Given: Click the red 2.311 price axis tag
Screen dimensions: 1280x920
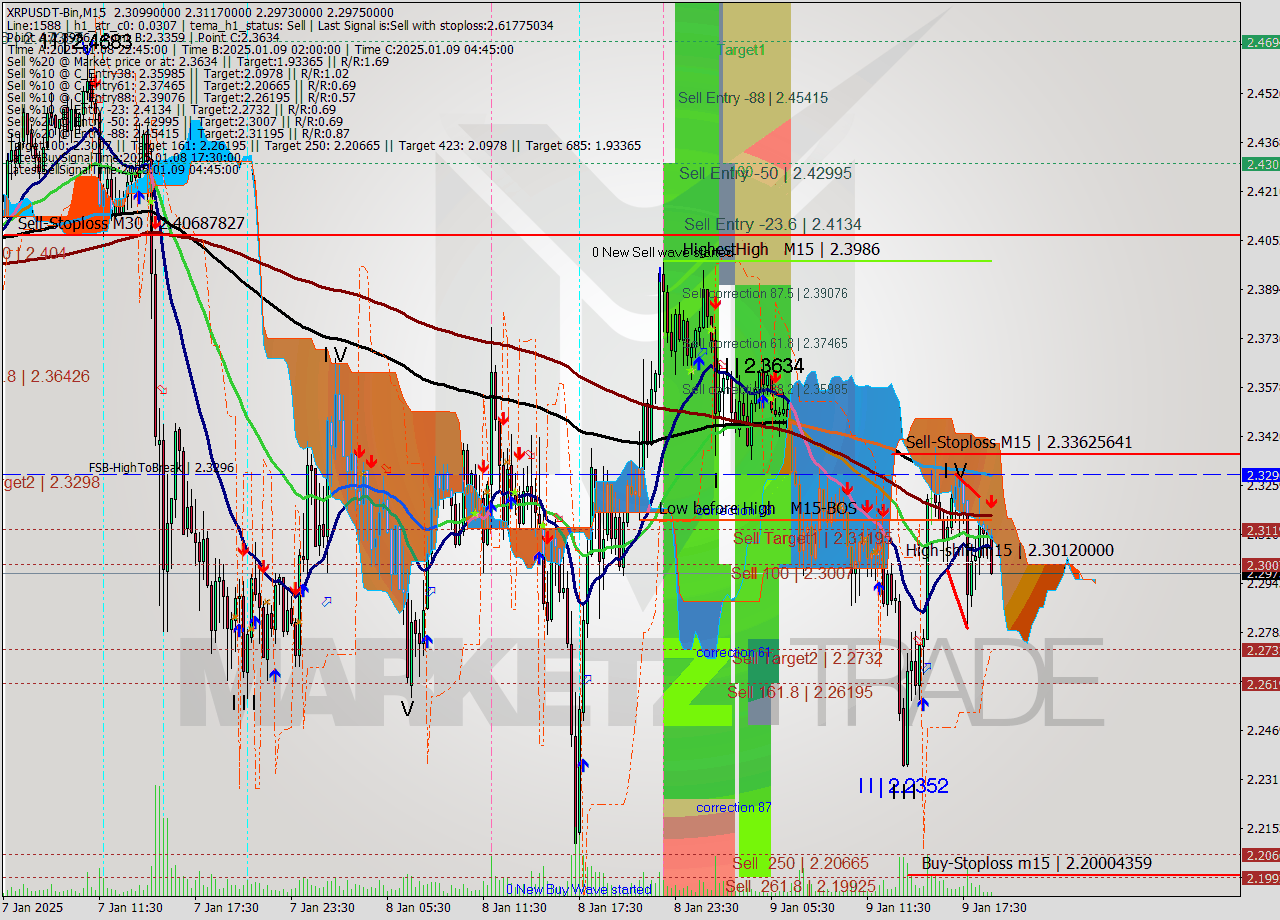Looking at the screenshot, I should (x=1260, y=530).
